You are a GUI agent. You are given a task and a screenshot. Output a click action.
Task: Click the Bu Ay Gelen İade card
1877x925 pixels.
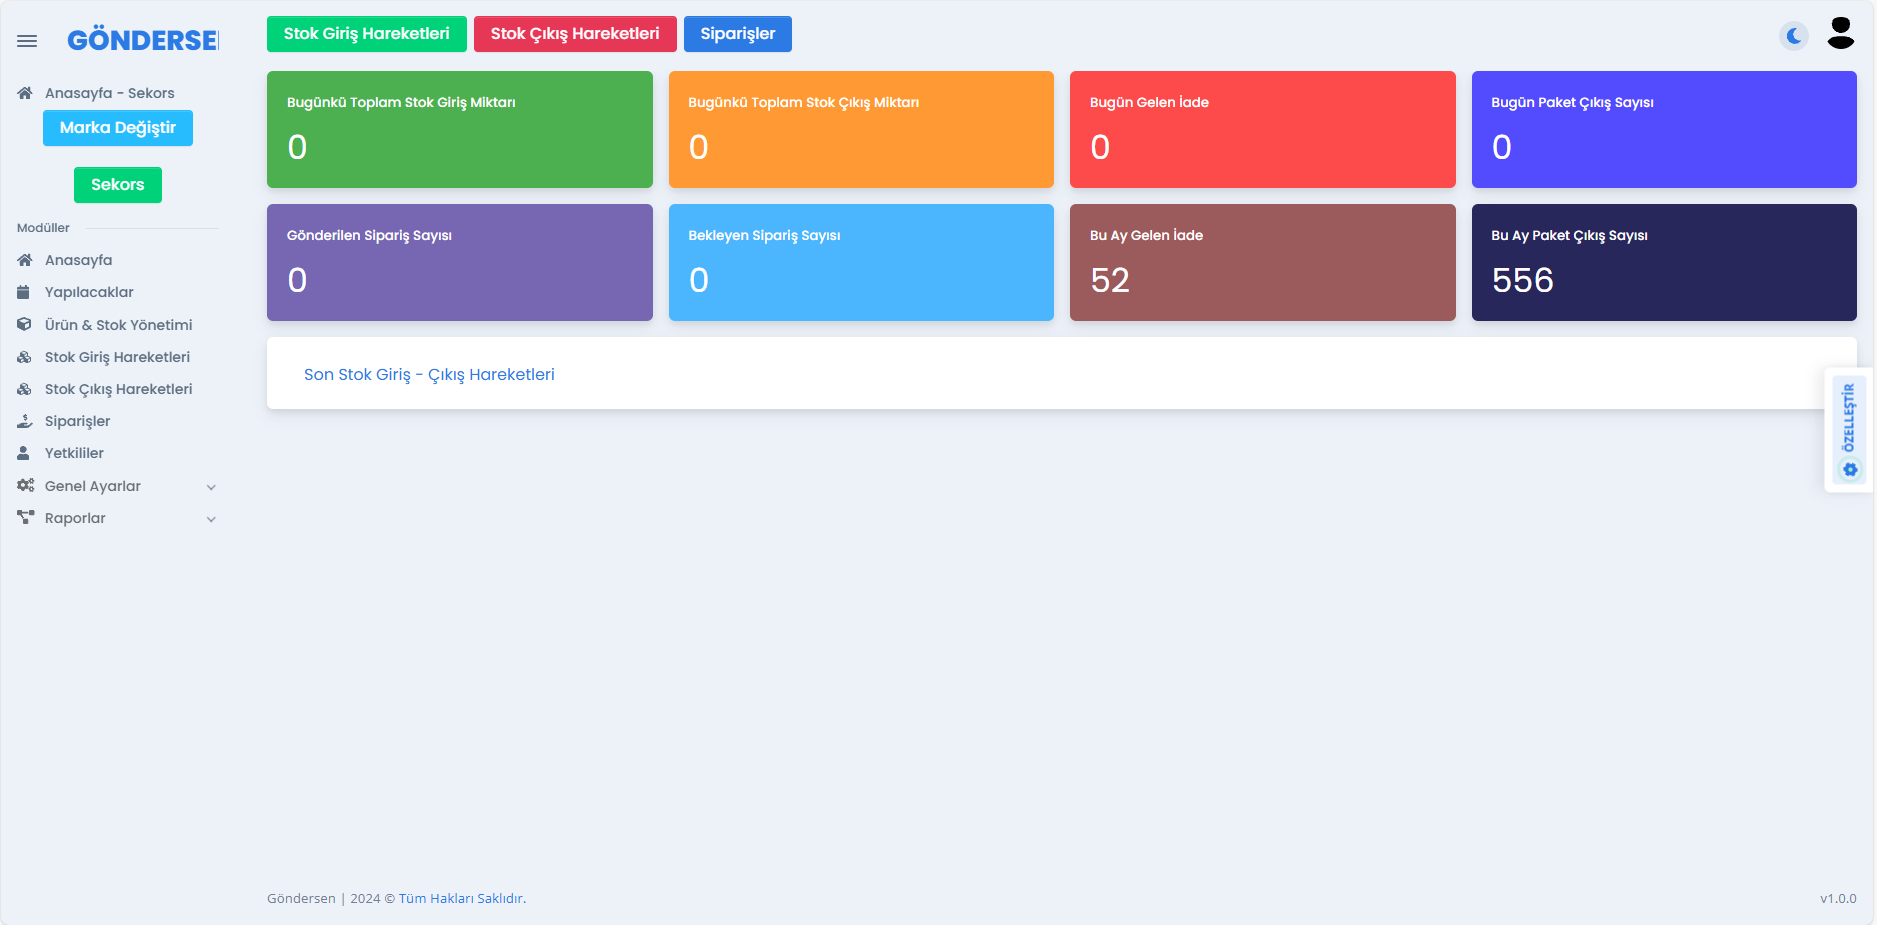coord(1263,262)
